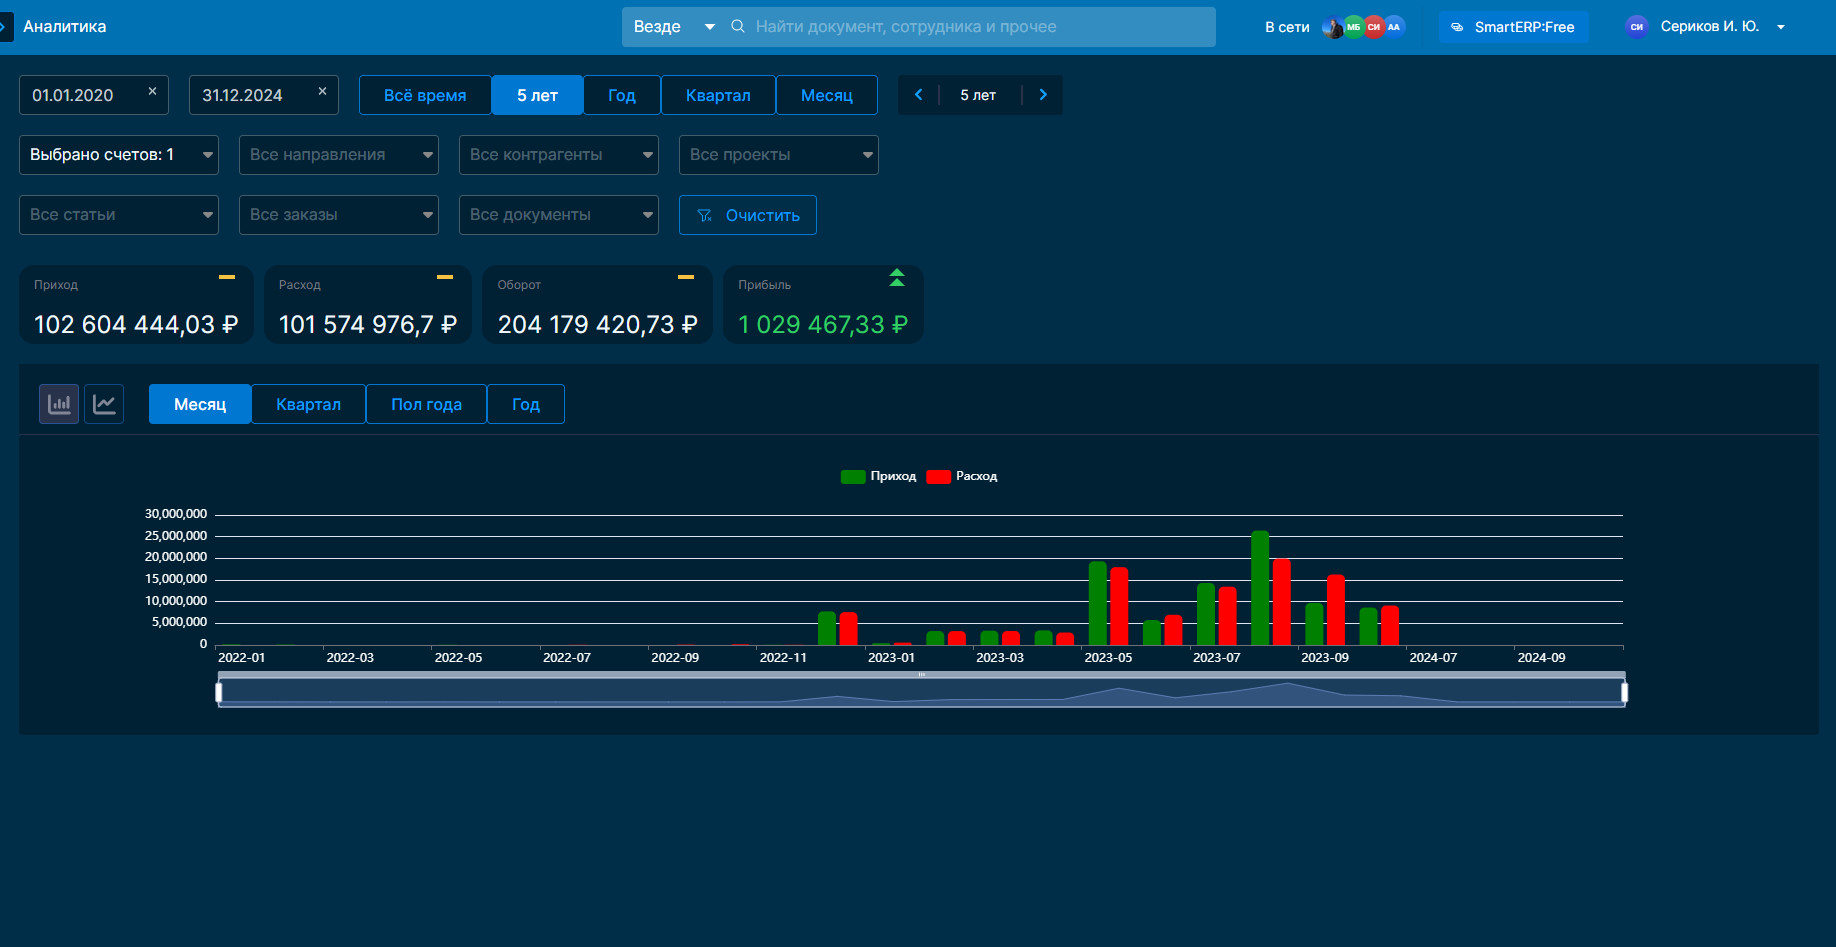Switch chart grouping to Пол года tab
The height and width of the screenshot is (947, 1836).
coord(426,404)
